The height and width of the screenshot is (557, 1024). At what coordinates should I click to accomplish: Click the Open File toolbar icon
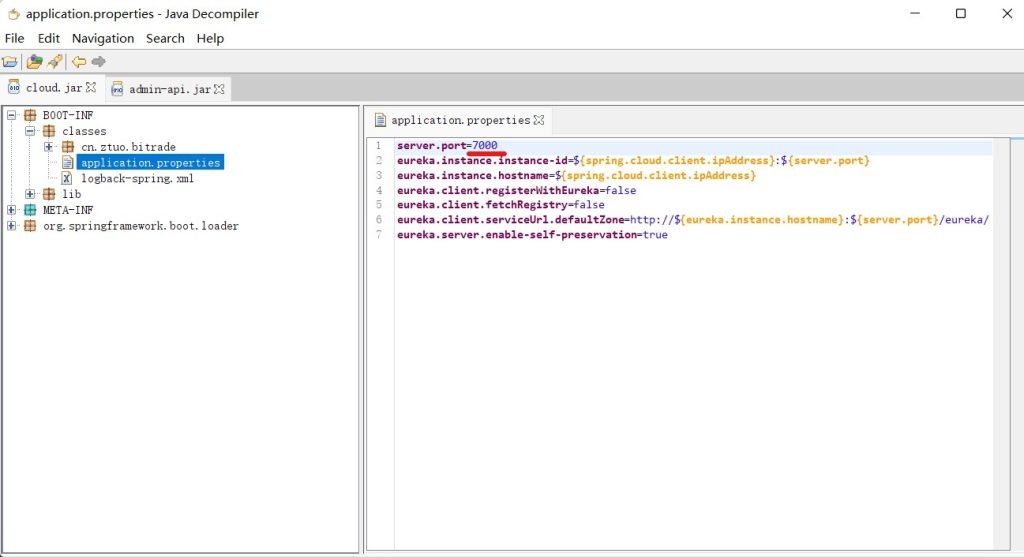[x=10, y=62]
